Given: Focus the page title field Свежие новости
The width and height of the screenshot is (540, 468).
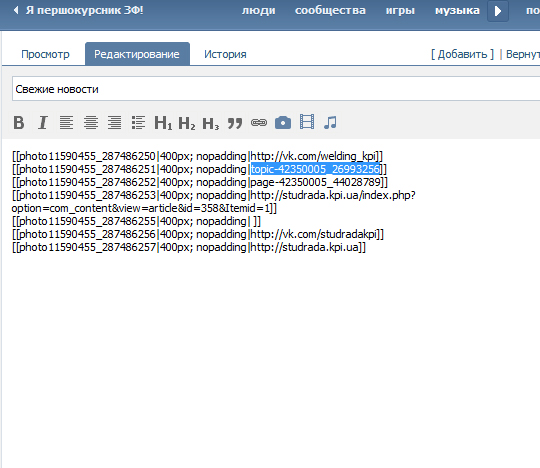Looking at the screenshot, I should point(276,89).
